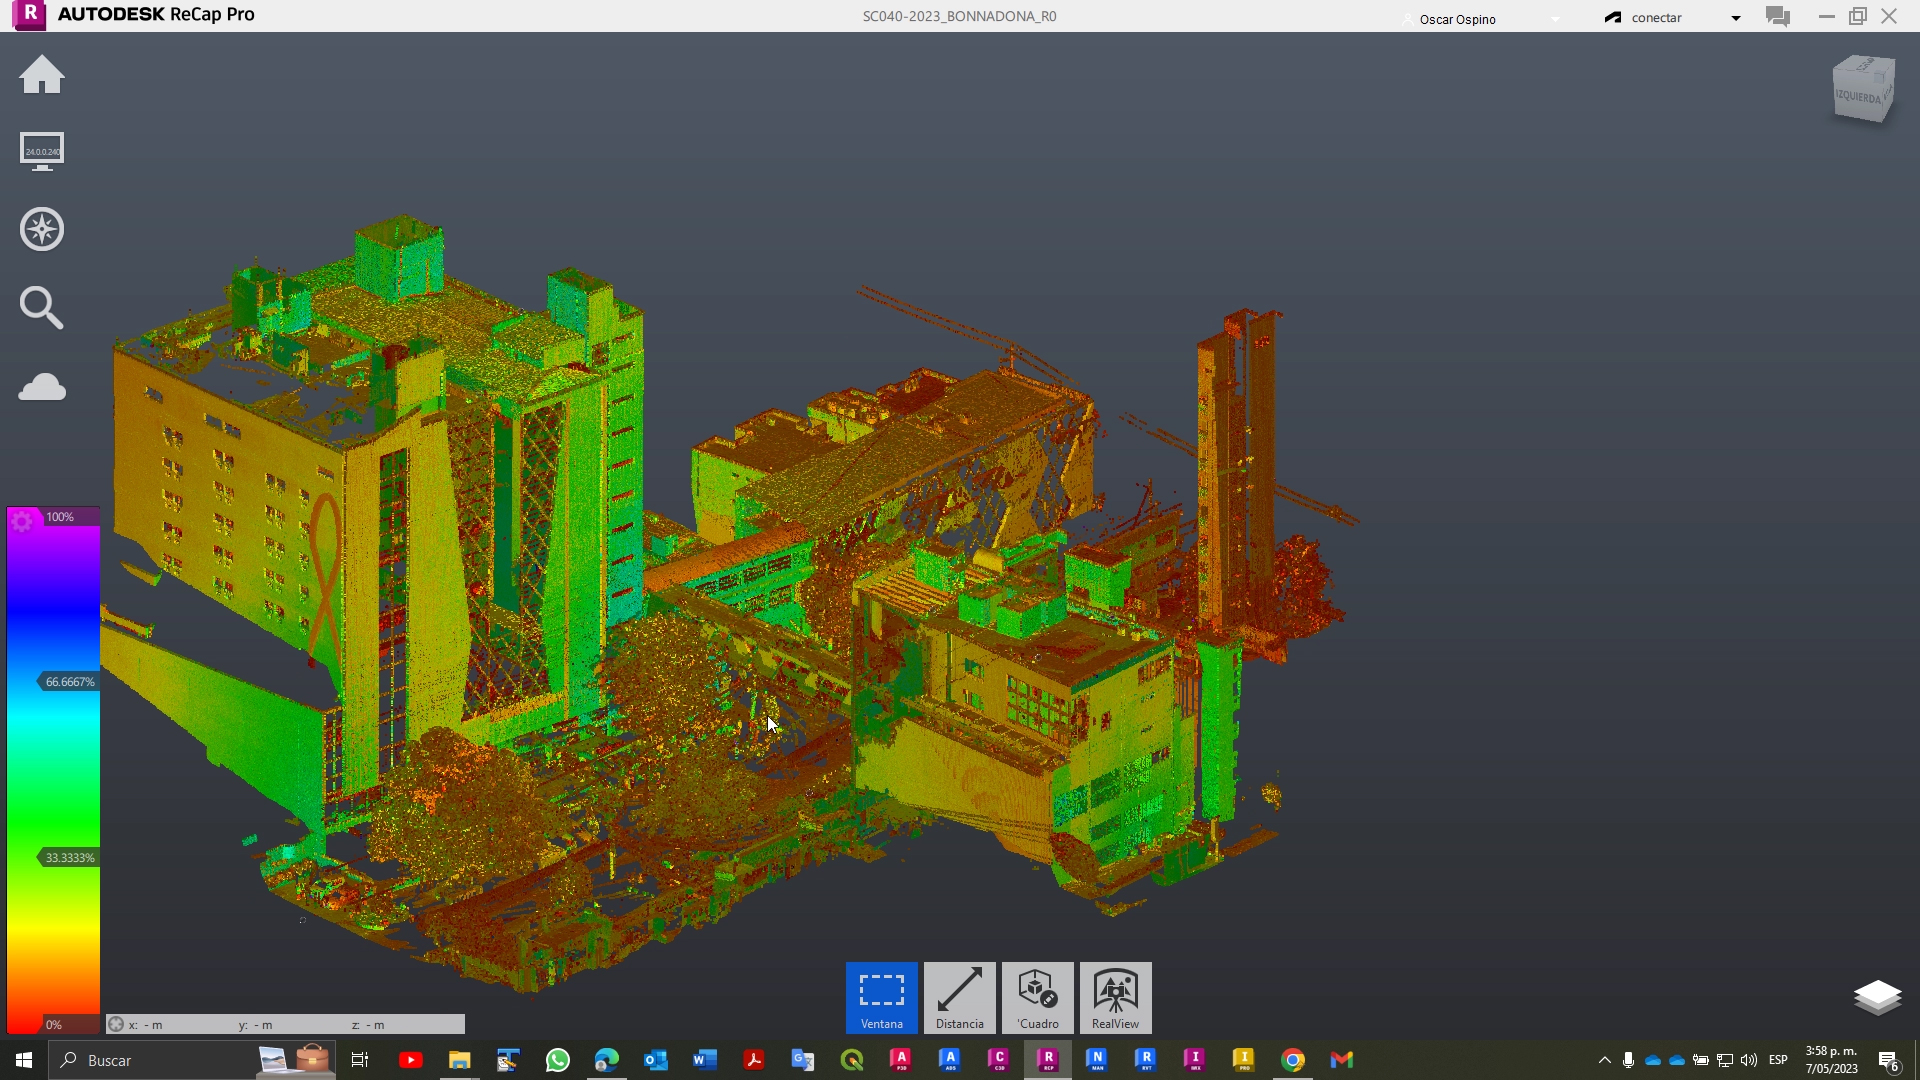Open Google Chrome from taskbar
1920x1080 pixels.
click(1293, 1060)
